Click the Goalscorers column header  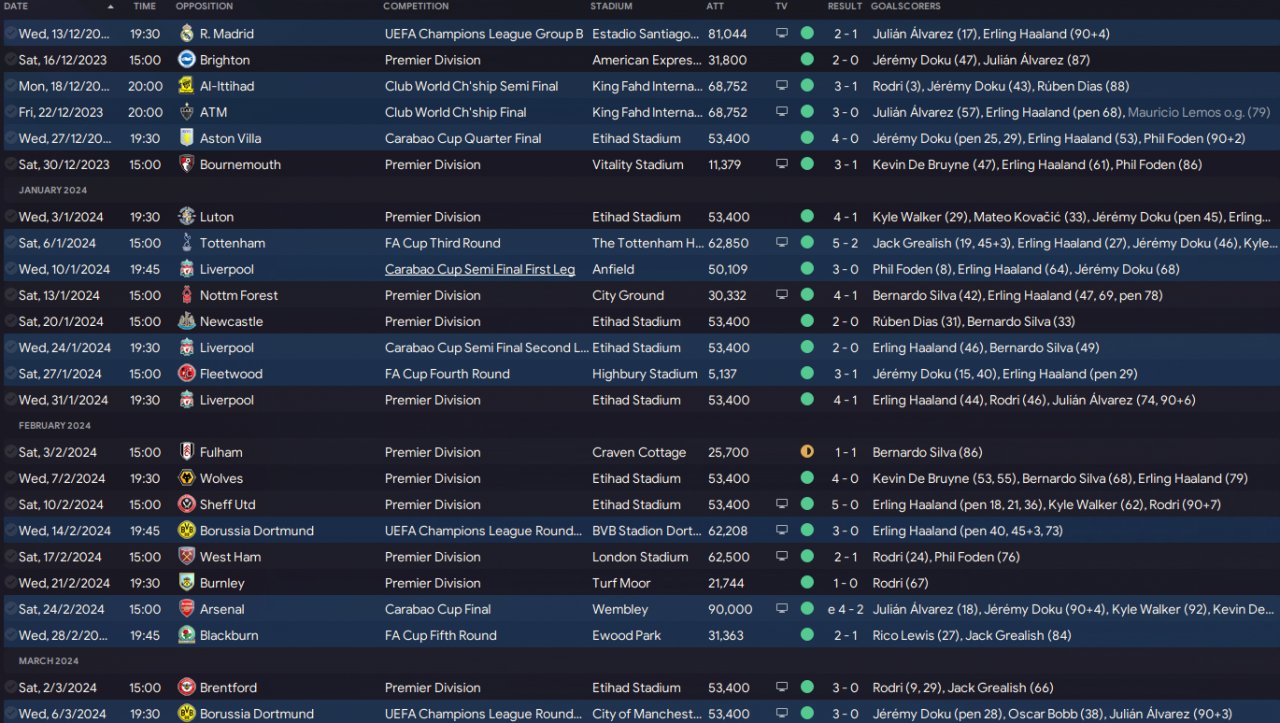click(906, 7)
